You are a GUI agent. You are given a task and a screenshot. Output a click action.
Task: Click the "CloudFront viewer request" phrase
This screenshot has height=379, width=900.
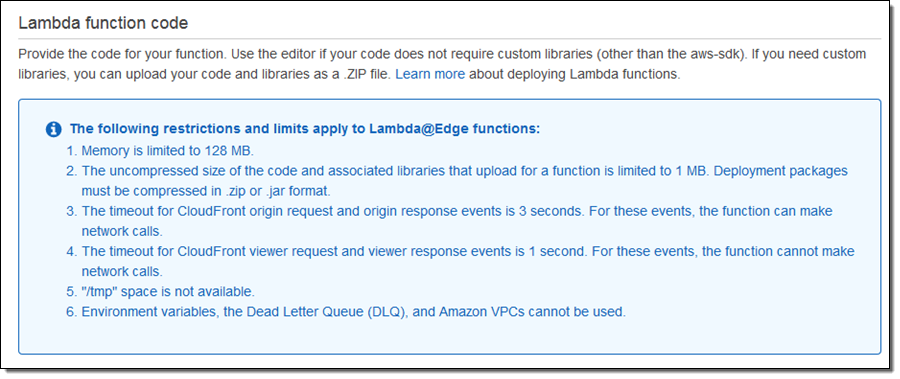[257, 252]
